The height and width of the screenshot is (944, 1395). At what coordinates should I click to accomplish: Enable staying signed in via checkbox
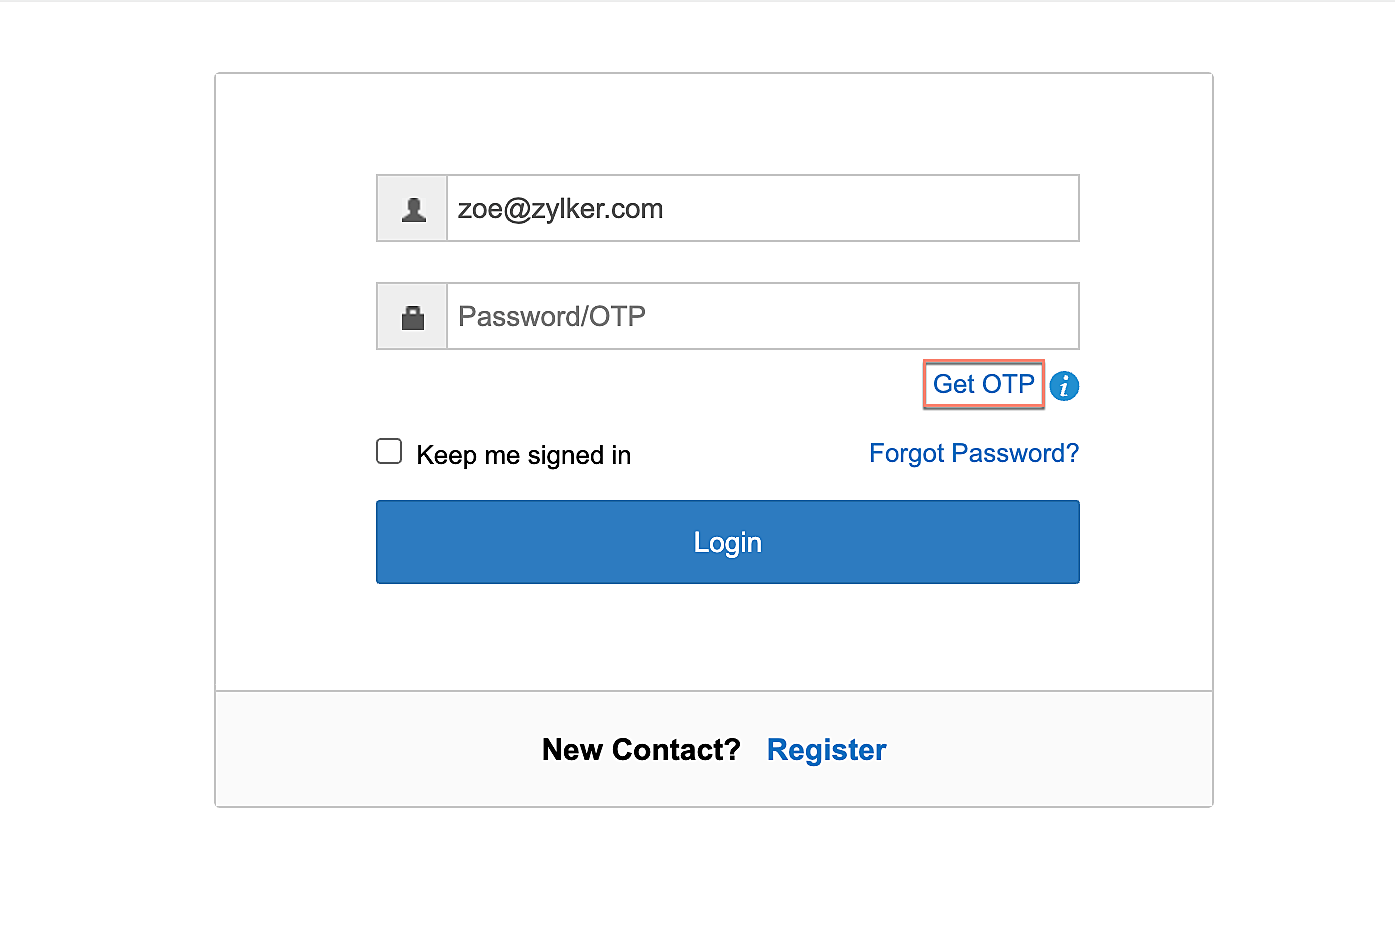(x=389, y=452)
